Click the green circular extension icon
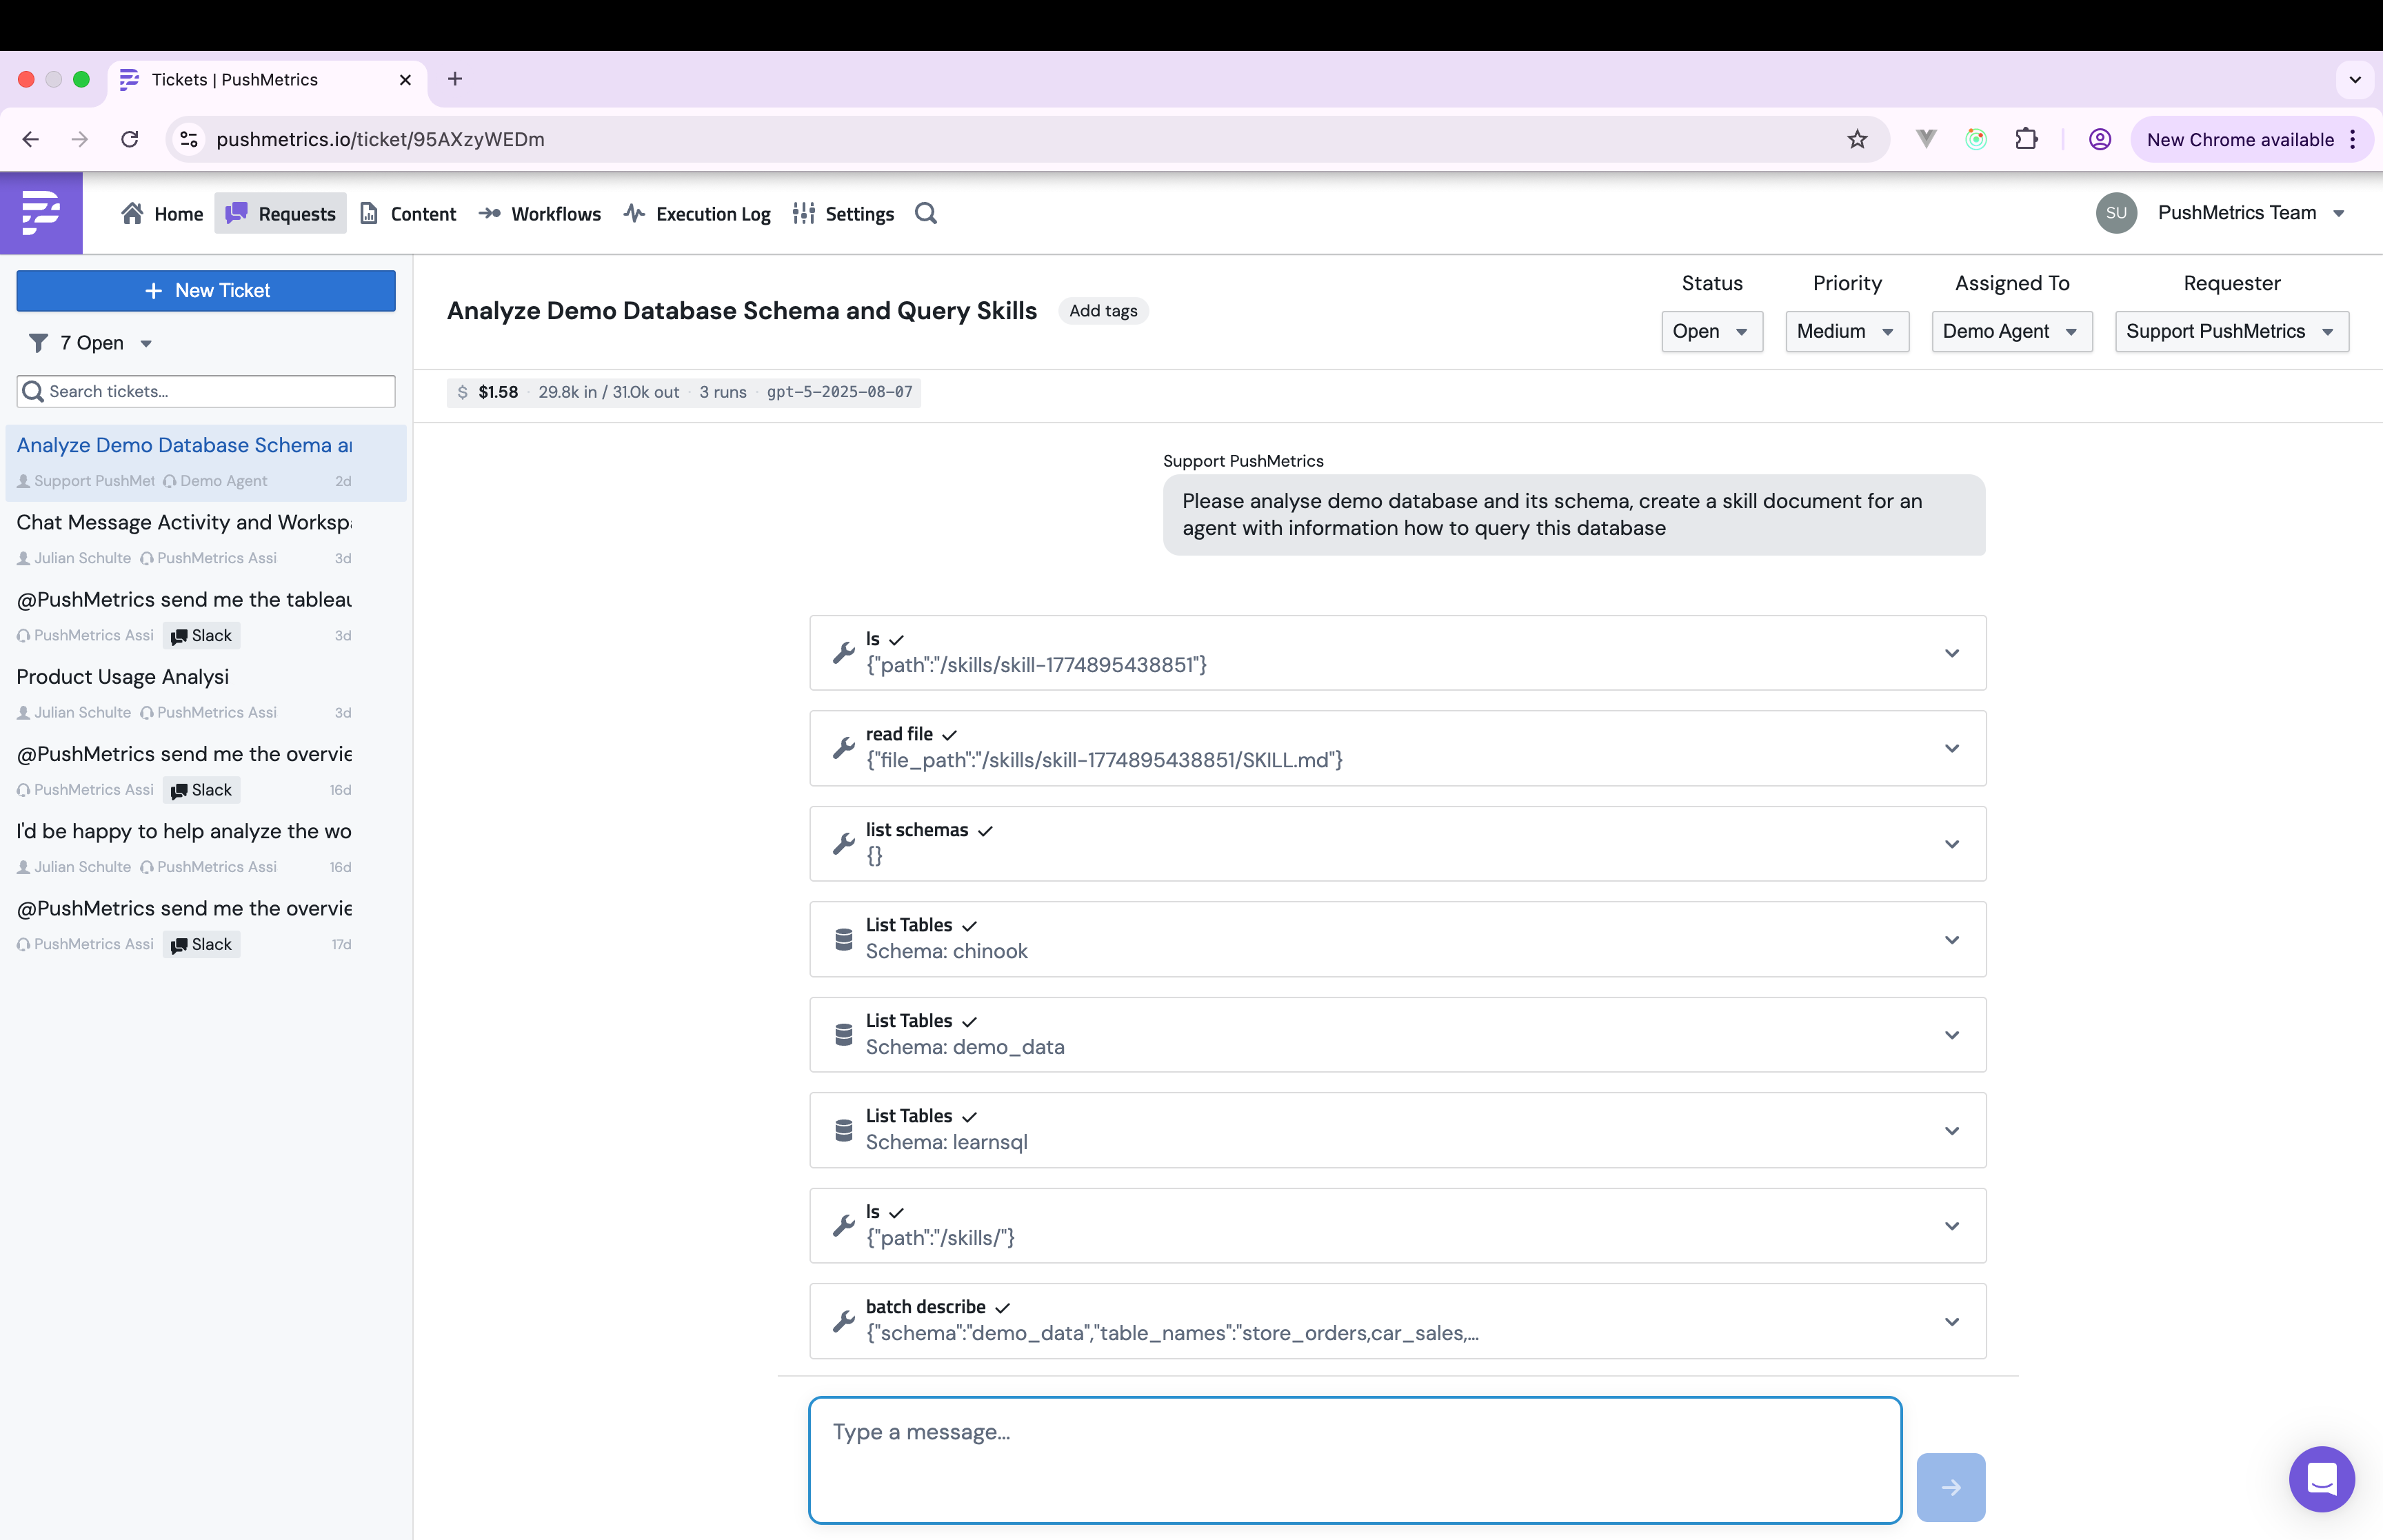Screen dimensions: 2383x1540 pos(1976,139)
